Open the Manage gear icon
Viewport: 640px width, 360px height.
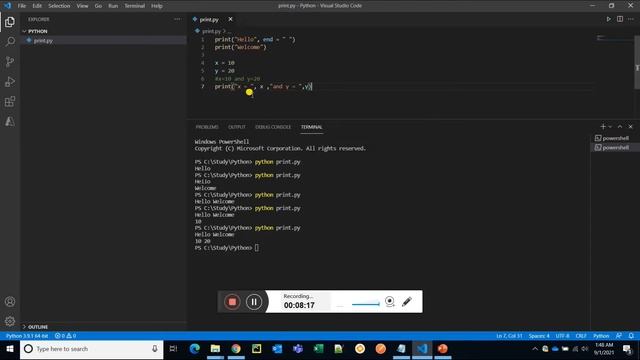click(x=10, y=321)
